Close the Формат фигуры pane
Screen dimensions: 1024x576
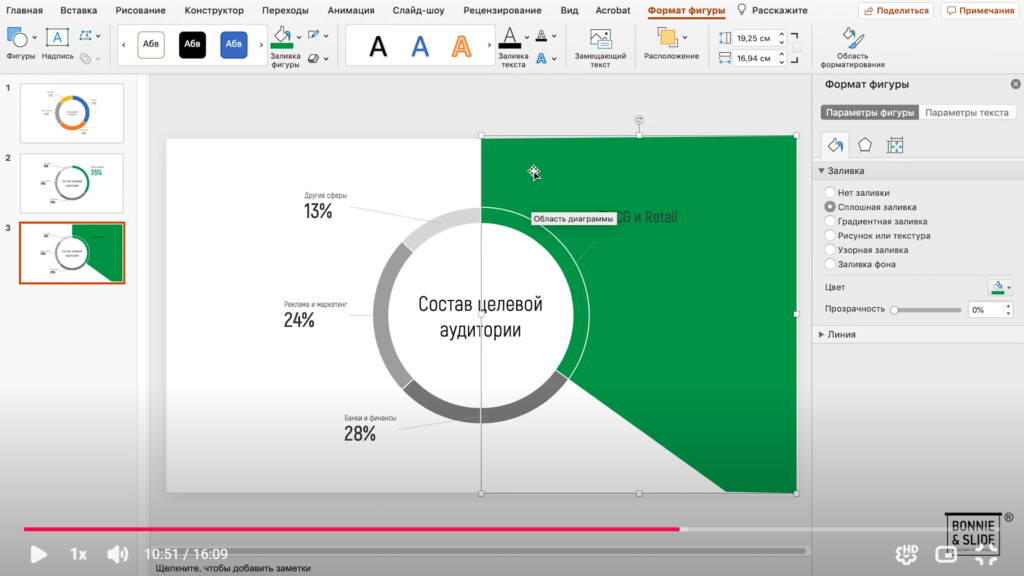click(x=1016, y=84)
